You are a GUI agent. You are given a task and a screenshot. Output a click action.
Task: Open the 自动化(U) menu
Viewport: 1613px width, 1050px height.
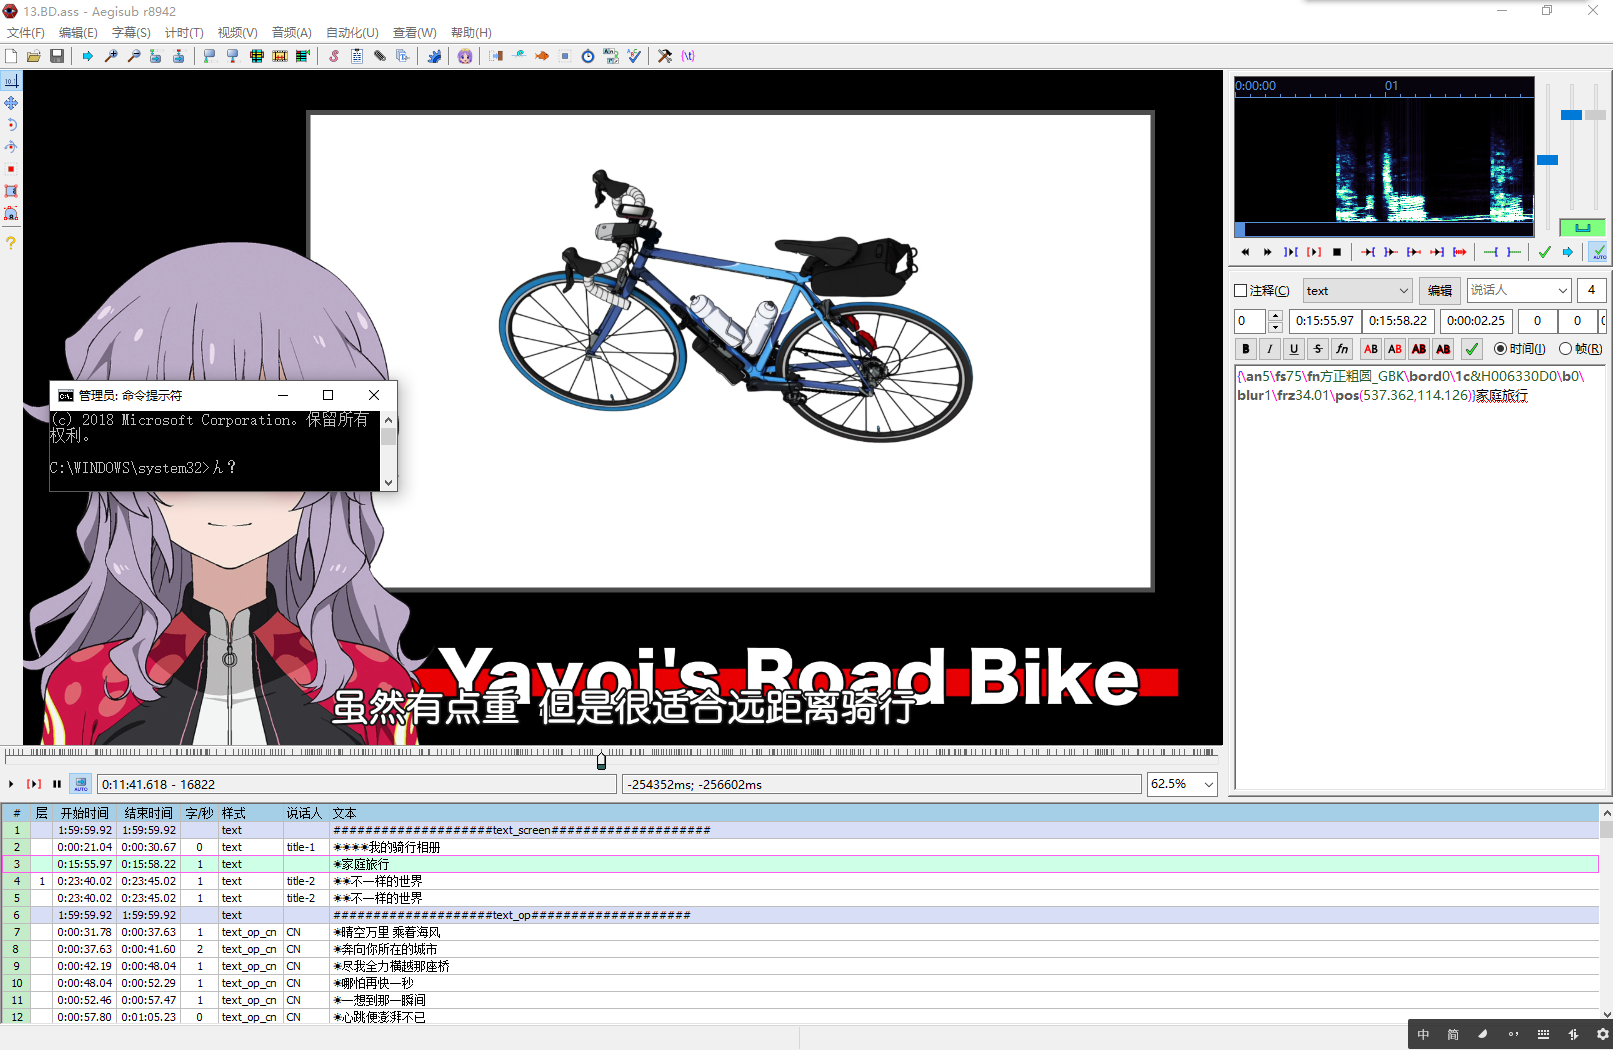(x=352, y=33)
